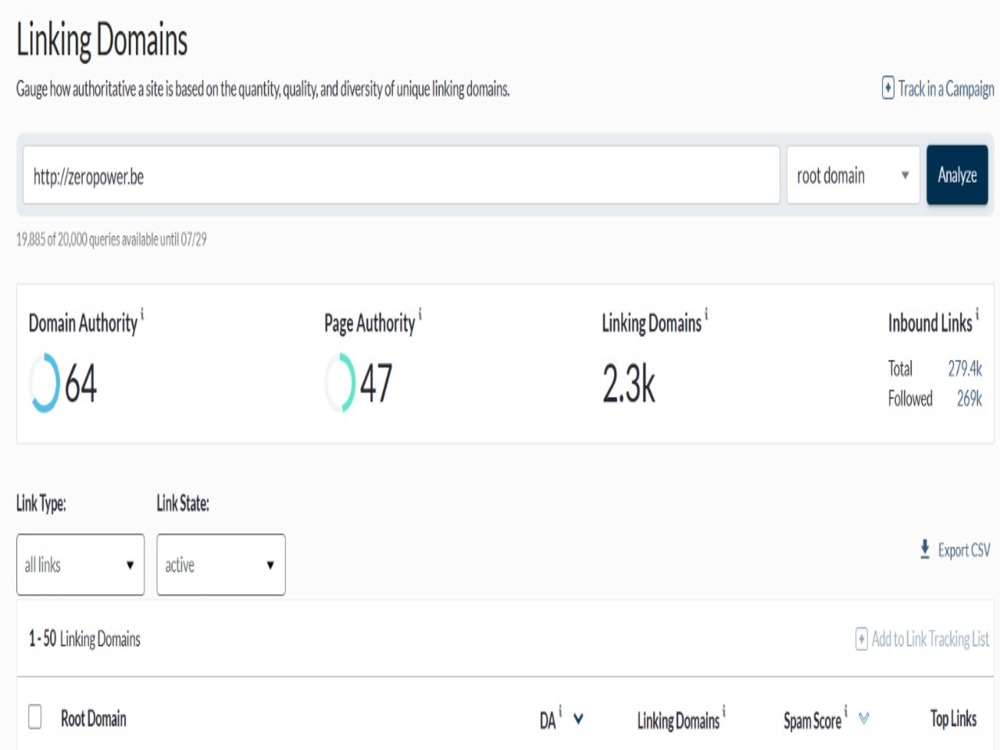Click the Page Authority score 47
Viewport: 1000px width, 750px height.
pos(376,383)
